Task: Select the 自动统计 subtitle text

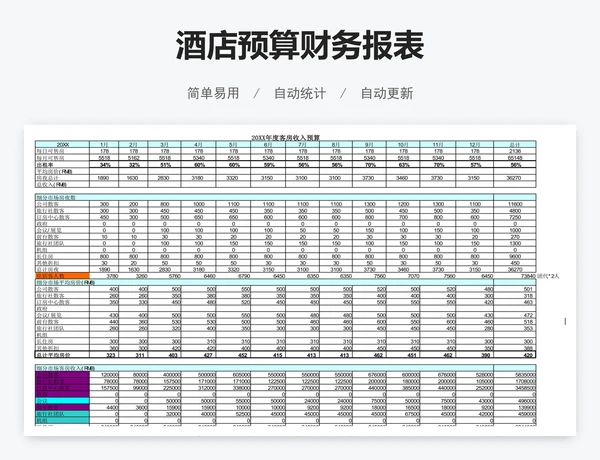Action: 300,93
